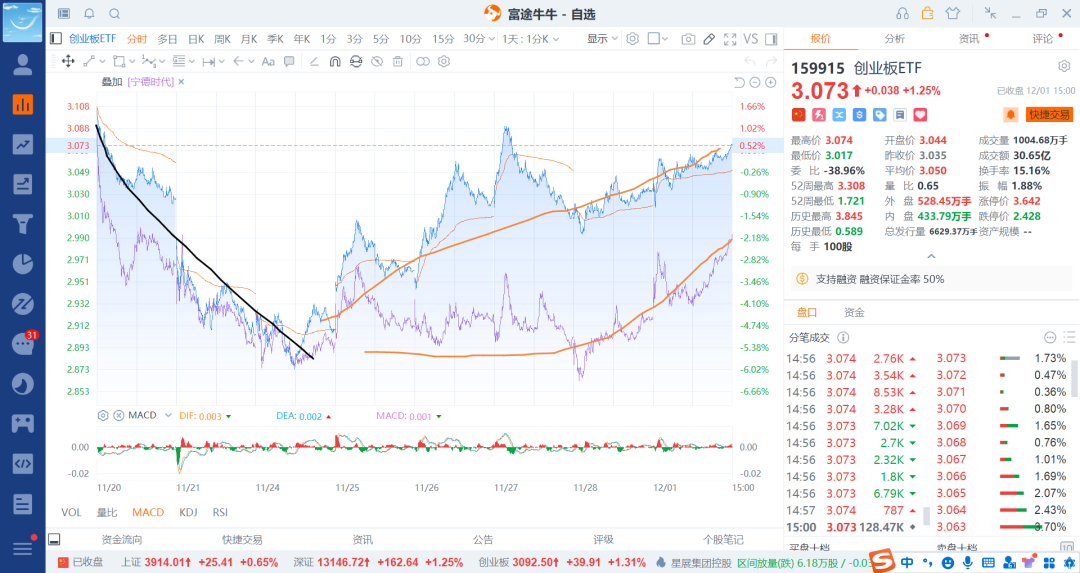Open messages icon with 31 badge
This screenshot has width=1080, height=573.
coord(23,343)
